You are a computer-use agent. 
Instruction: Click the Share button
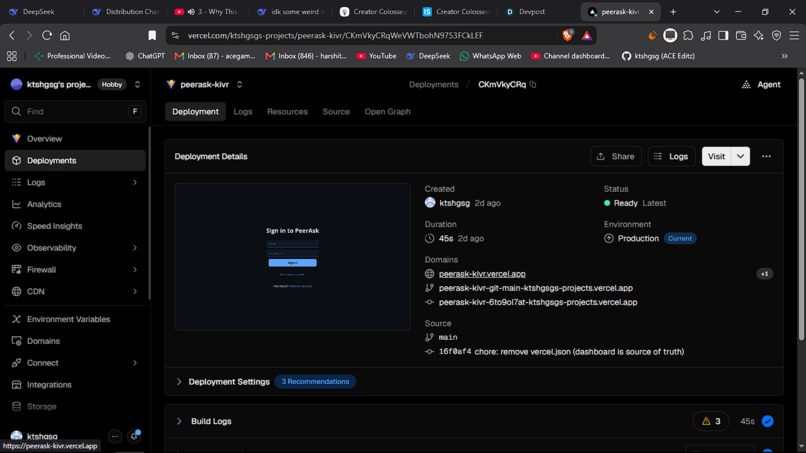(616, 156)
